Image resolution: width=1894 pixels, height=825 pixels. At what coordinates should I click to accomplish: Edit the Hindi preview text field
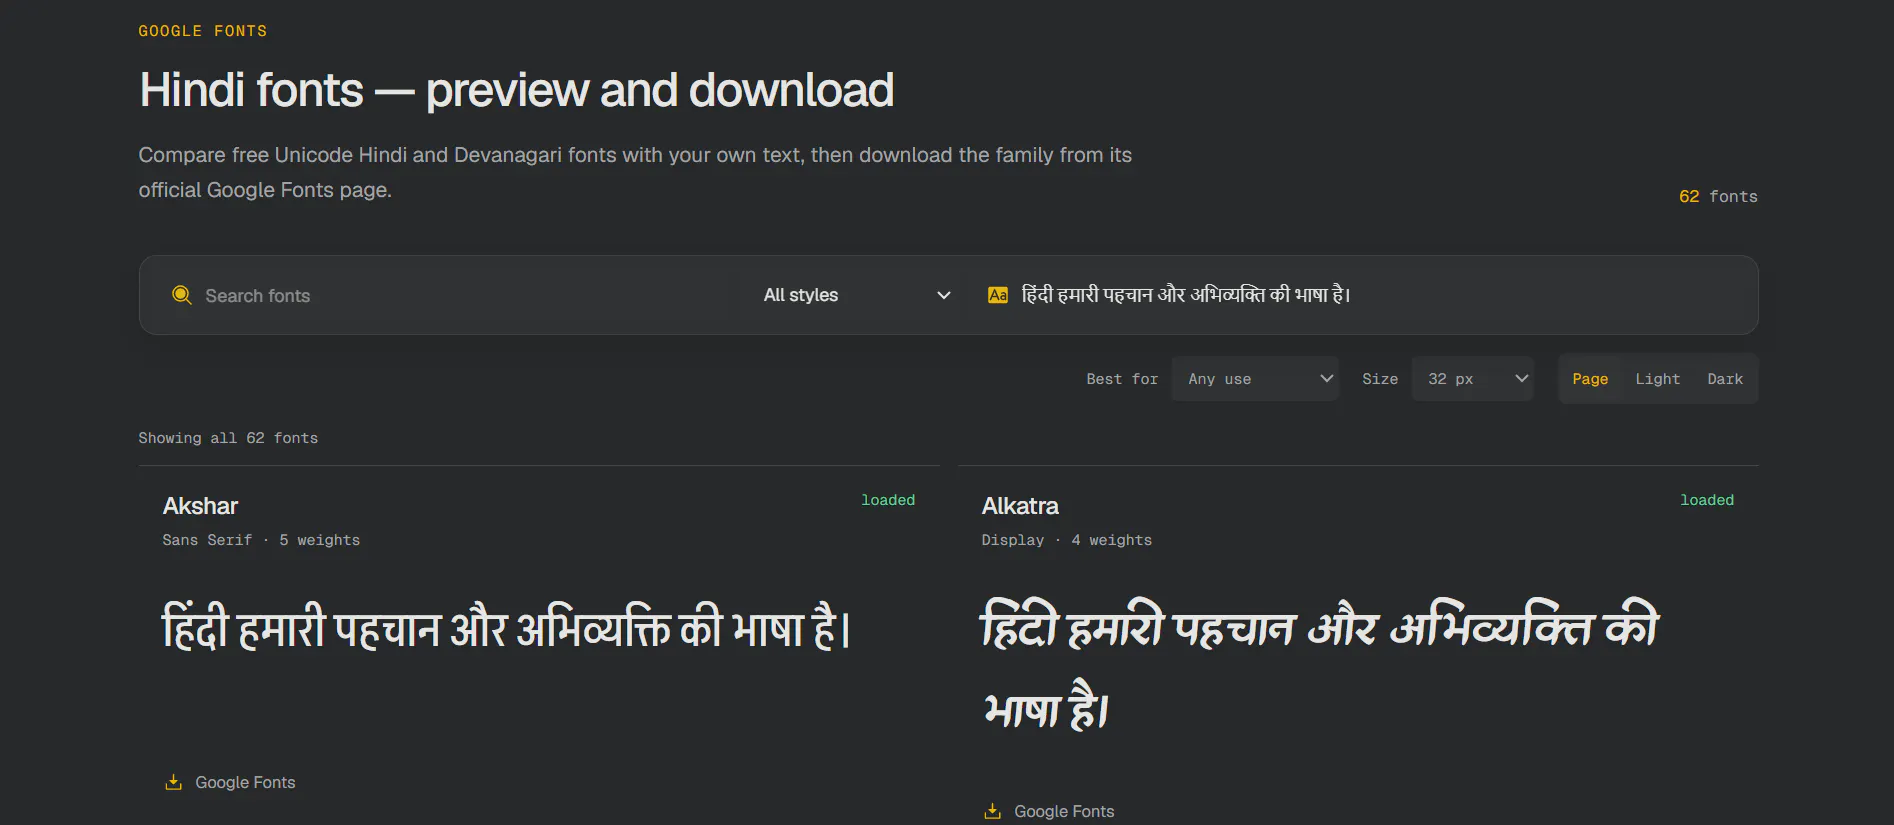pyautogui.click(x=1380, y=295)
